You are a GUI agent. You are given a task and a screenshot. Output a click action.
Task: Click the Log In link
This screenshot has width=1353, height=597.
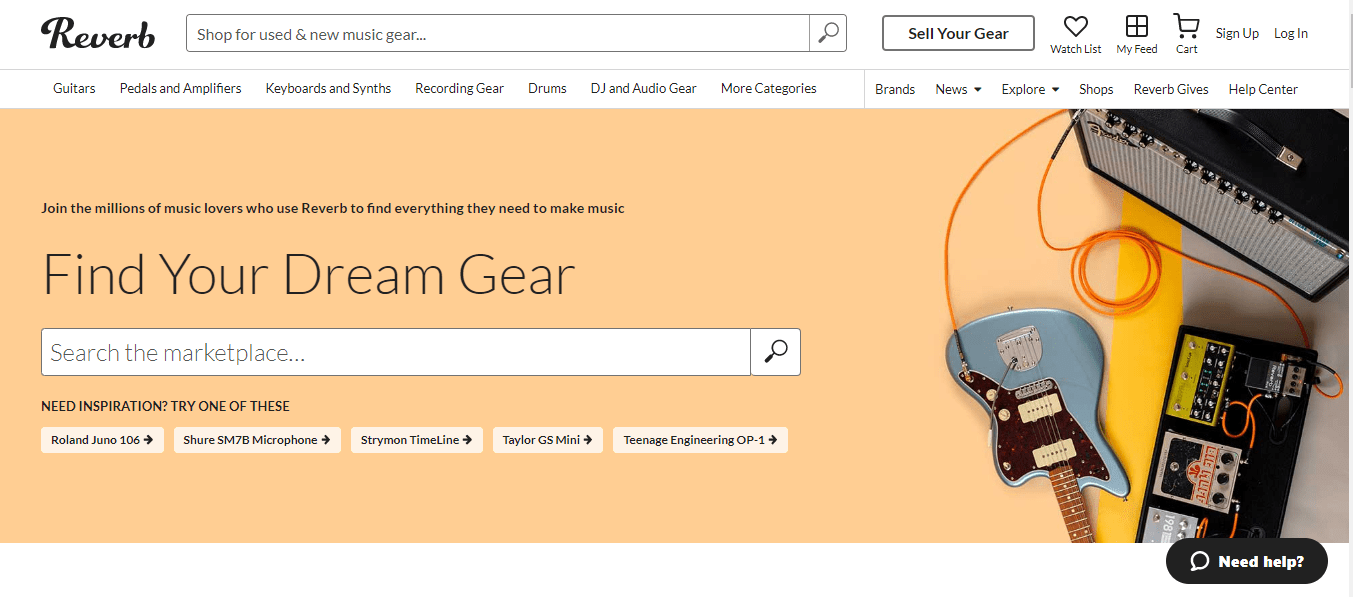(1290, 33)
